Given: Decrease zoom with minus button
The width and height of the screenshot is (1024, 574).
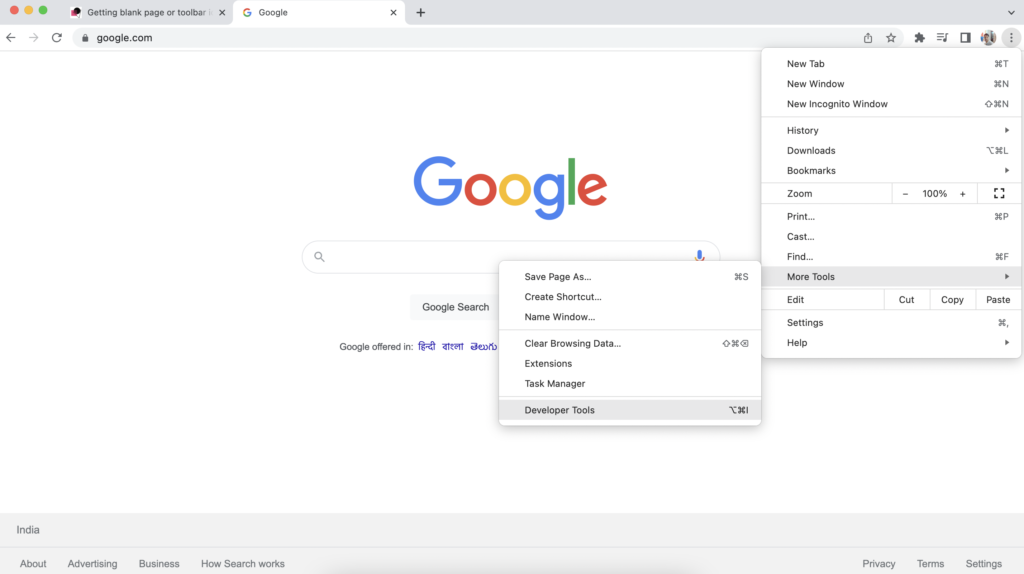Looking at the screenshot, I should [x=905, y=194].
